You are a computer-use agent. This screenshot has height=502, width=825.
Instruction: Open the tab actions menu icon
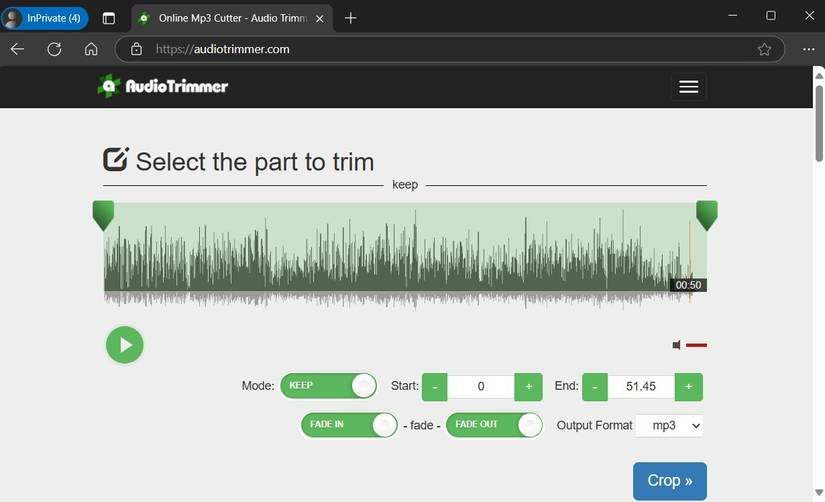109,18
